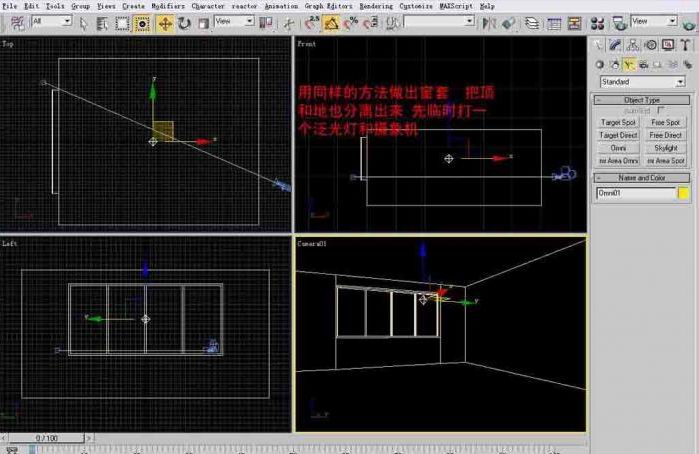Select the Move tool in the toolbar
699x454 pixels.
(167, 21)
